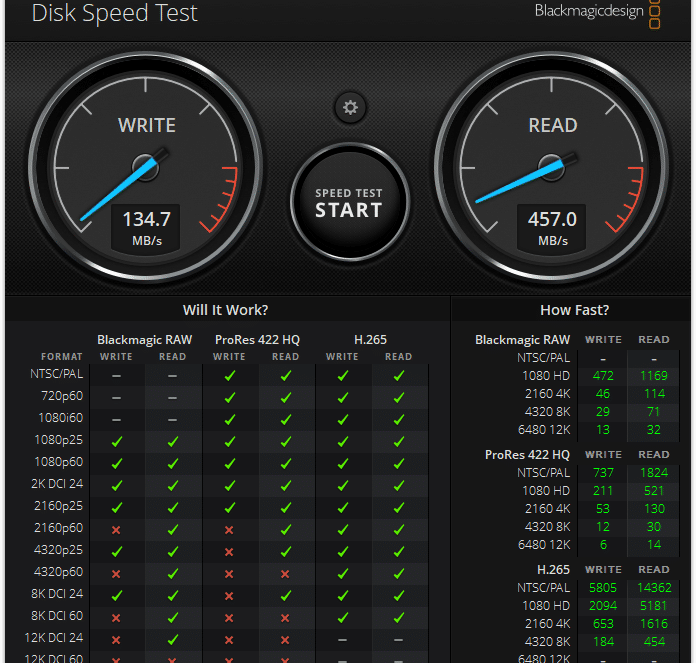Click the ProRes 422 HQ 2160 4K write value 53
Screen dimensions: 696x663
tap(603, 509)
